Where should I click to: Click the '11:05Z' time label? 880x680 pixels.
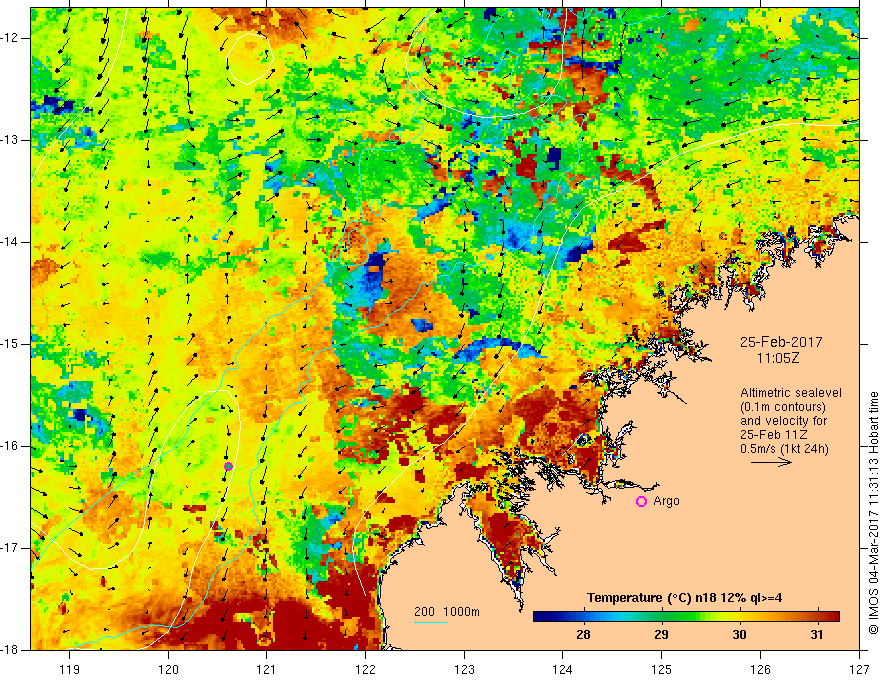pos(777,358)
